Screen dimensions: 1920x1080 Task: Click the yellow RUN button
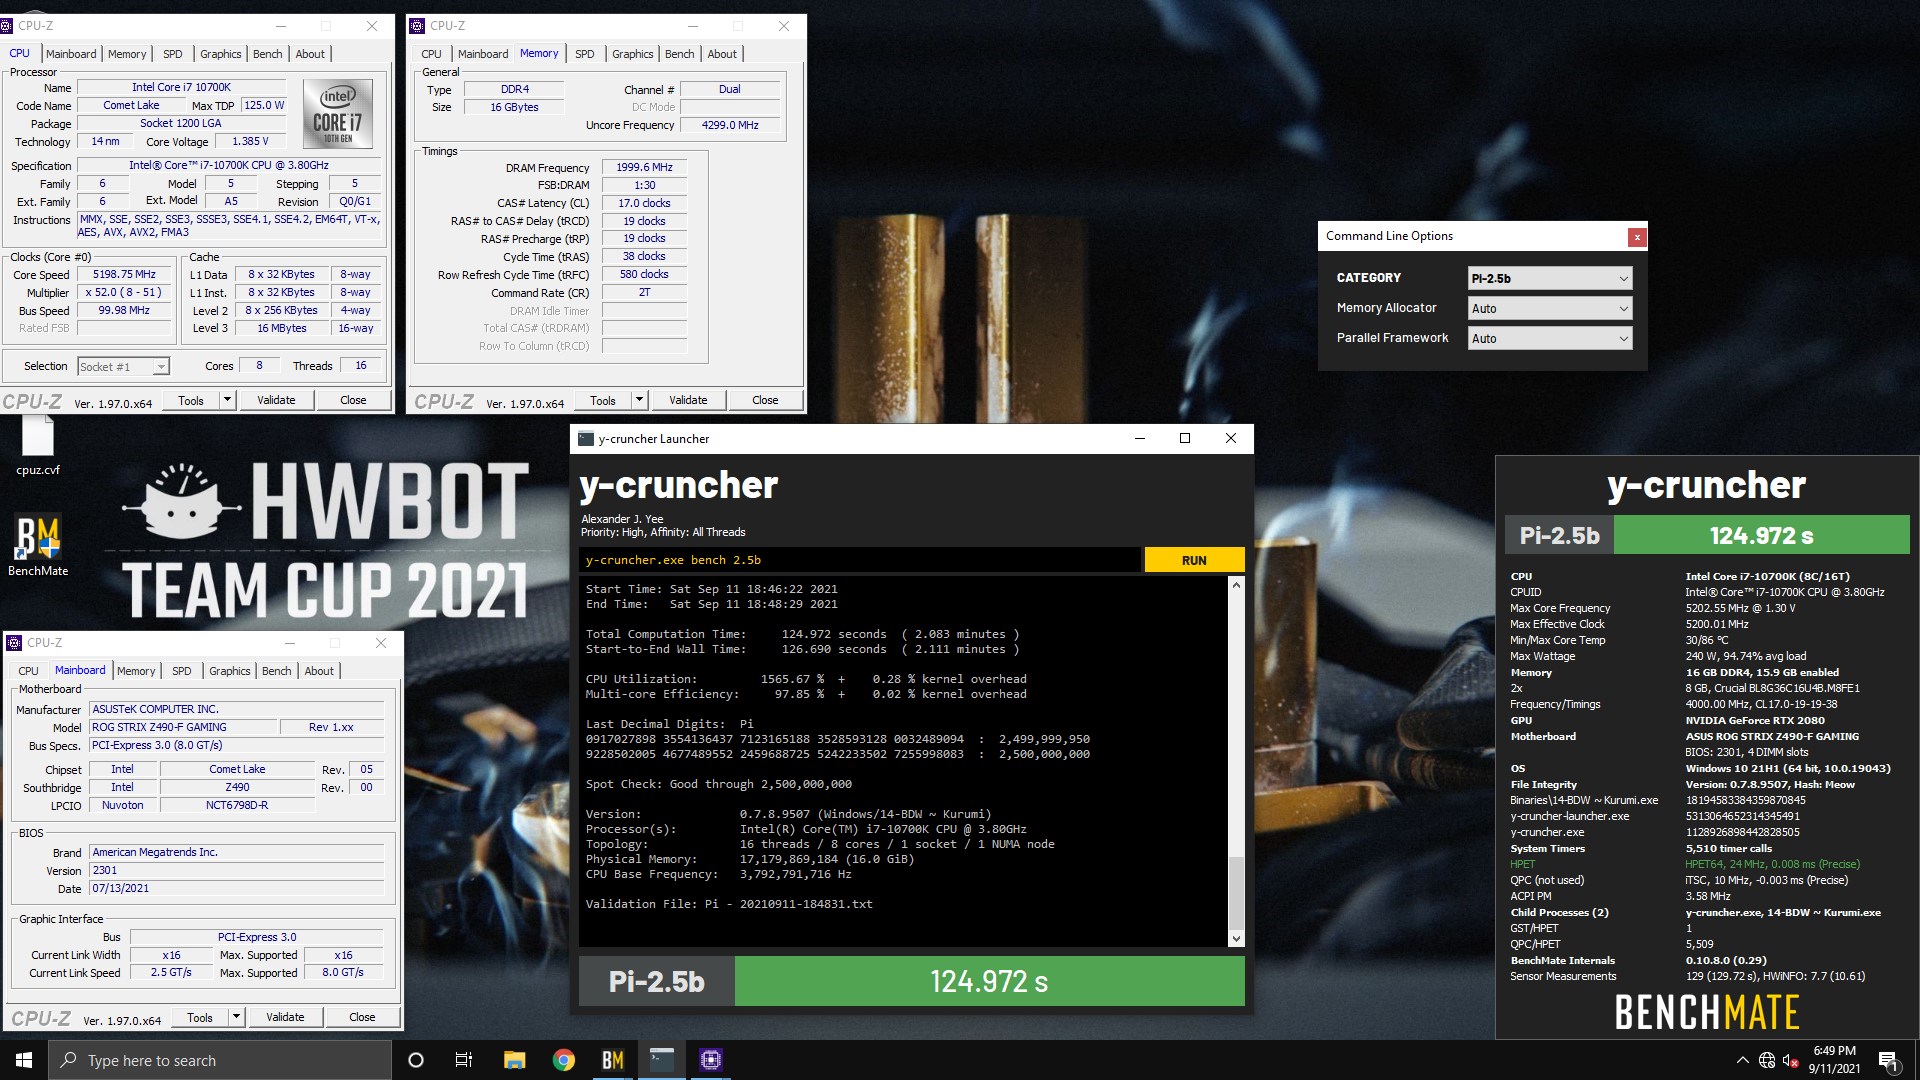click(1194, 560)
